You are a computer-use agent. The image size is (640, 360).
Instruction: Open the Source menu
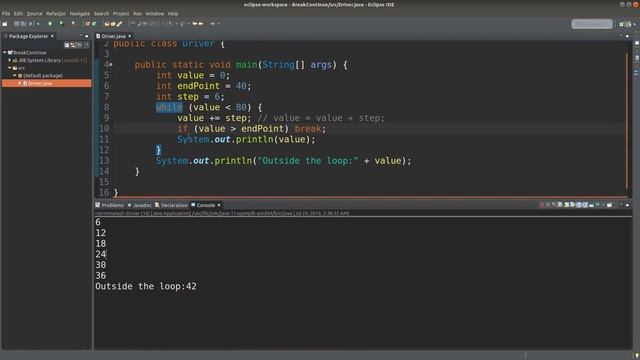pyautogui.click(x=34, y=13)
